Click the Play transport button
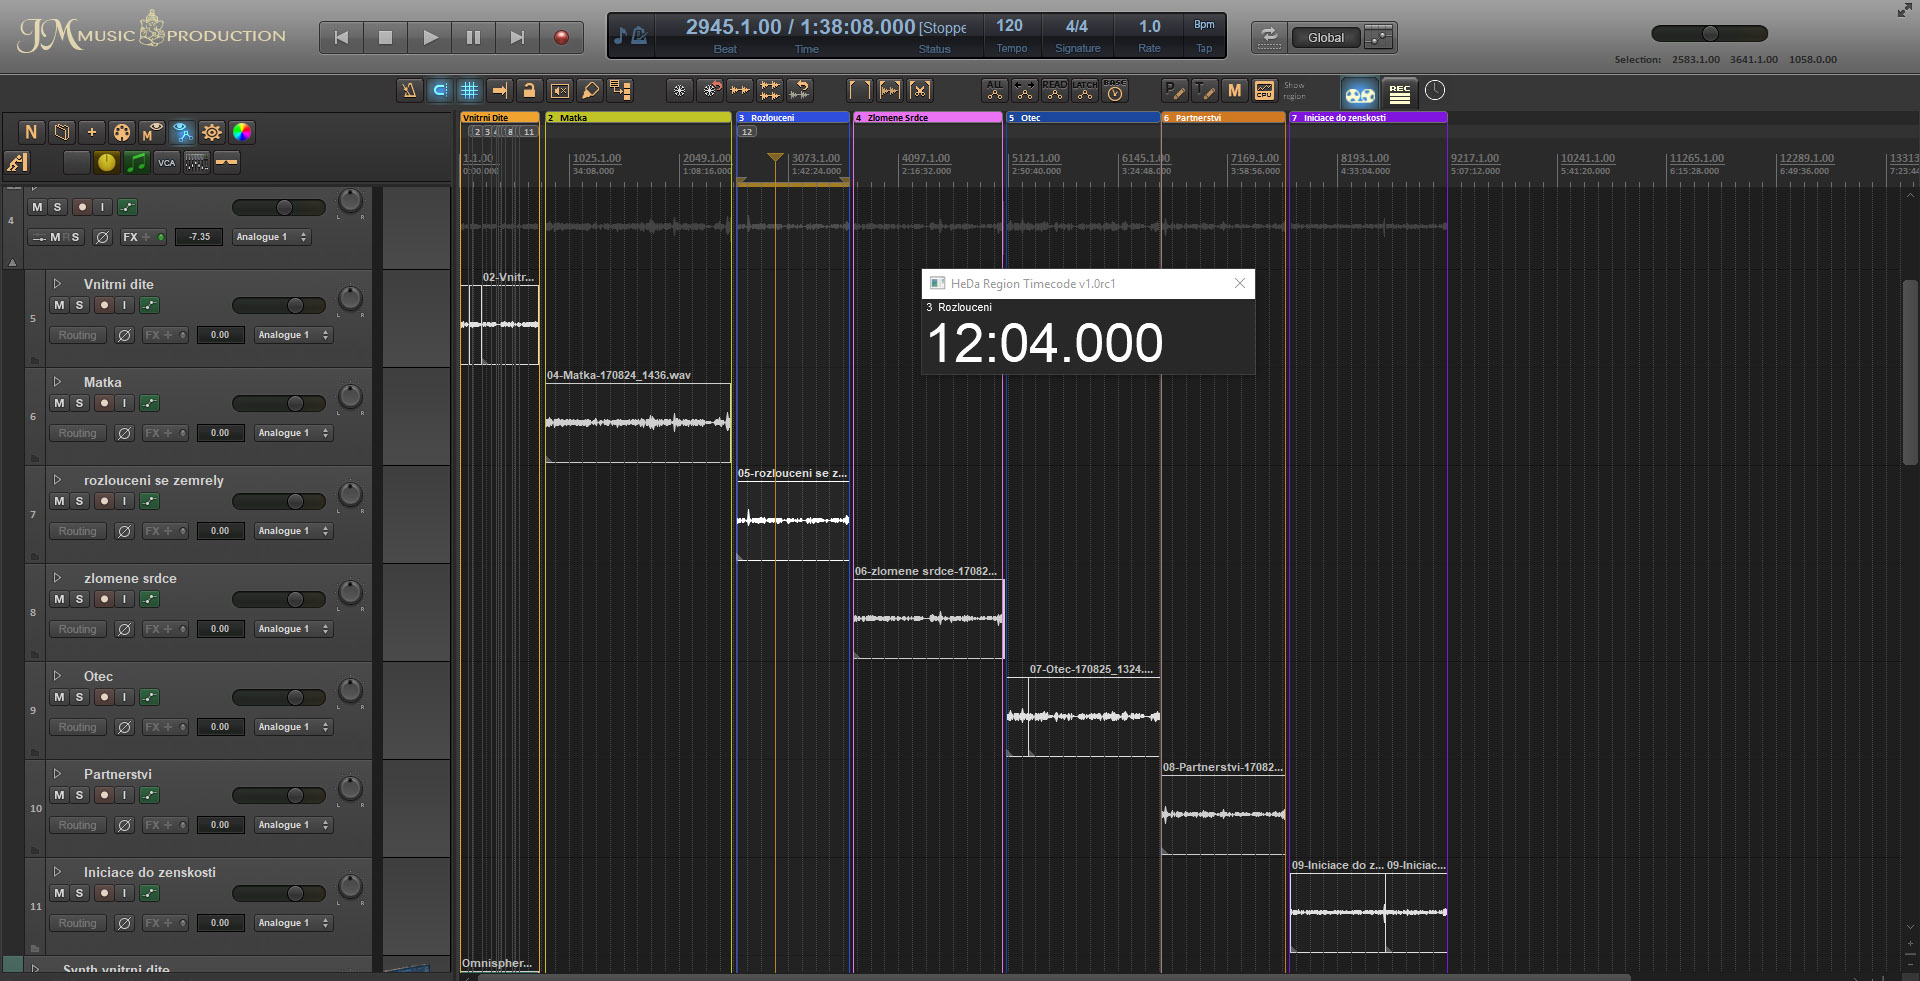1920x981 pixels. [430, 37]
